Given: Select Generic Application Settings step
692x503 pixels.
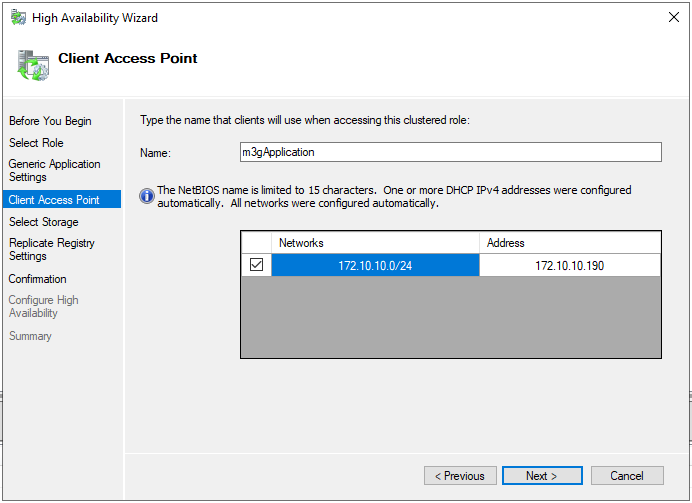Looking at the screenshot, I should (54, 170).
